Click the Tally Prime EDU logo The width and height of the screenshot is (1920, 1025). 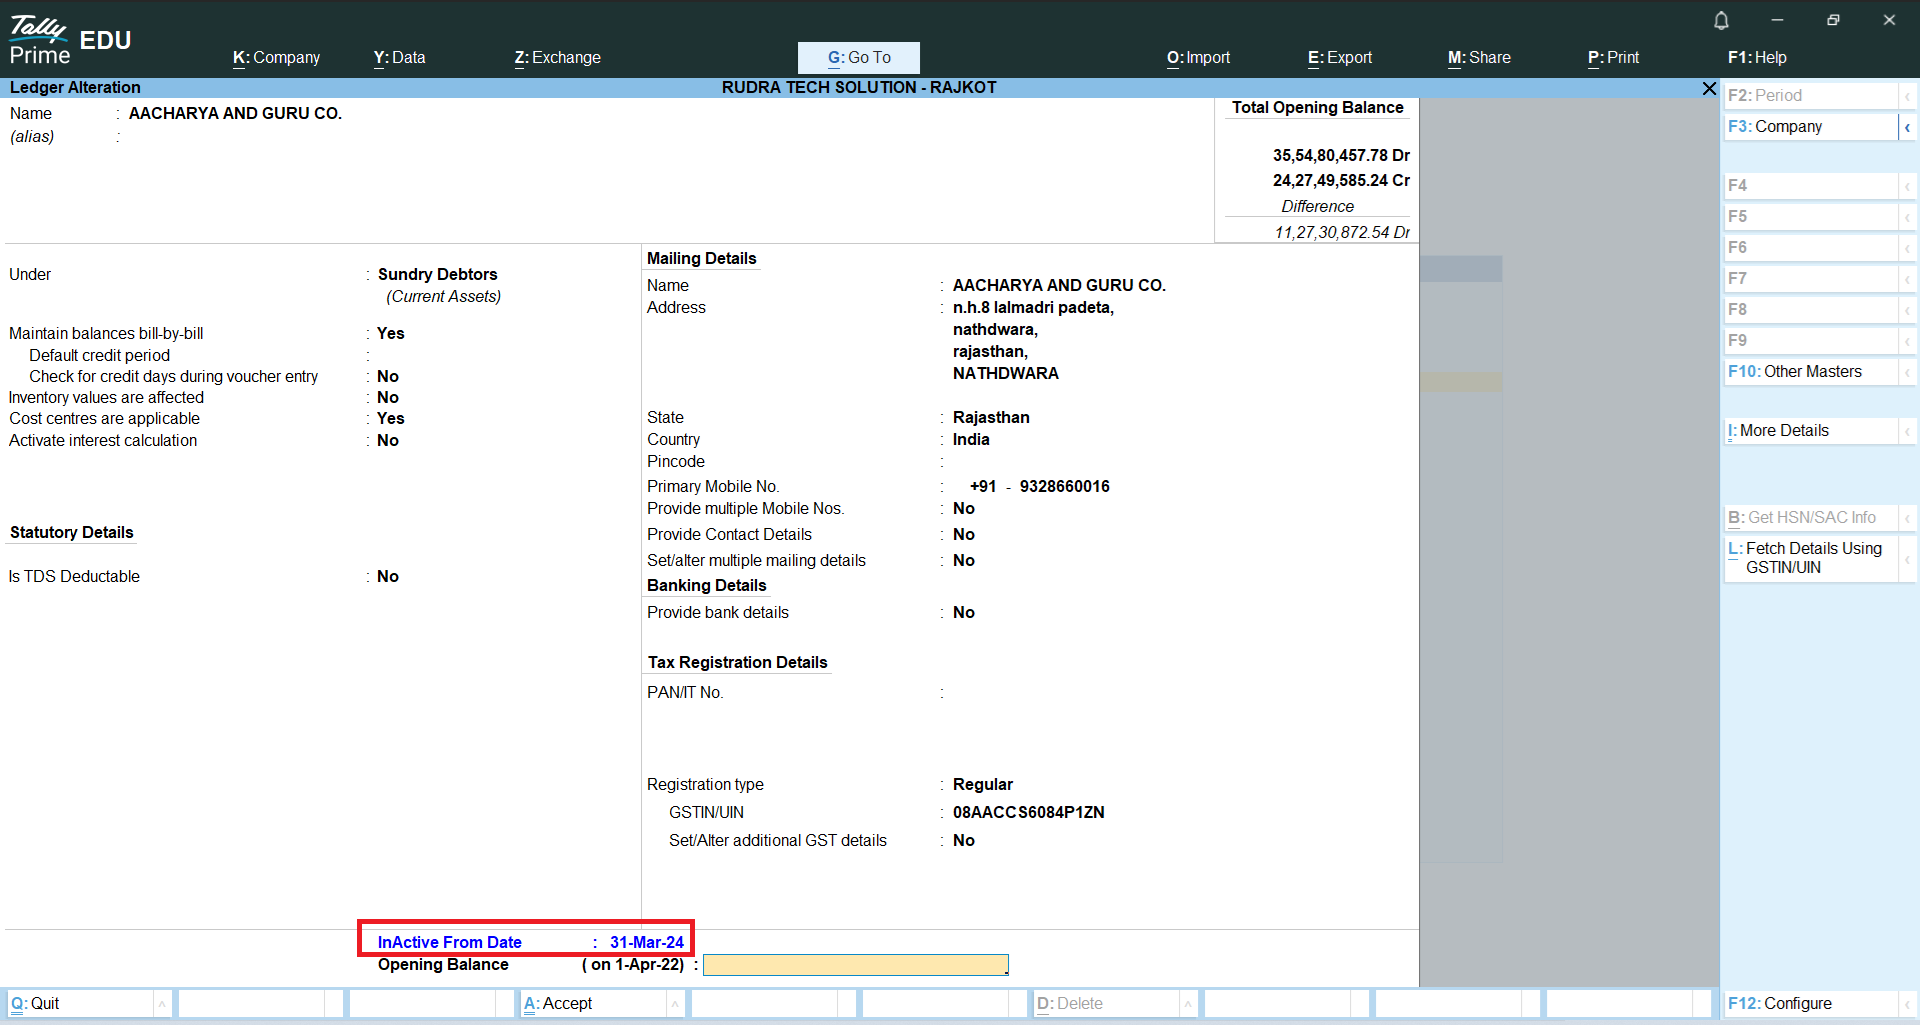click(x=70, y=41)
